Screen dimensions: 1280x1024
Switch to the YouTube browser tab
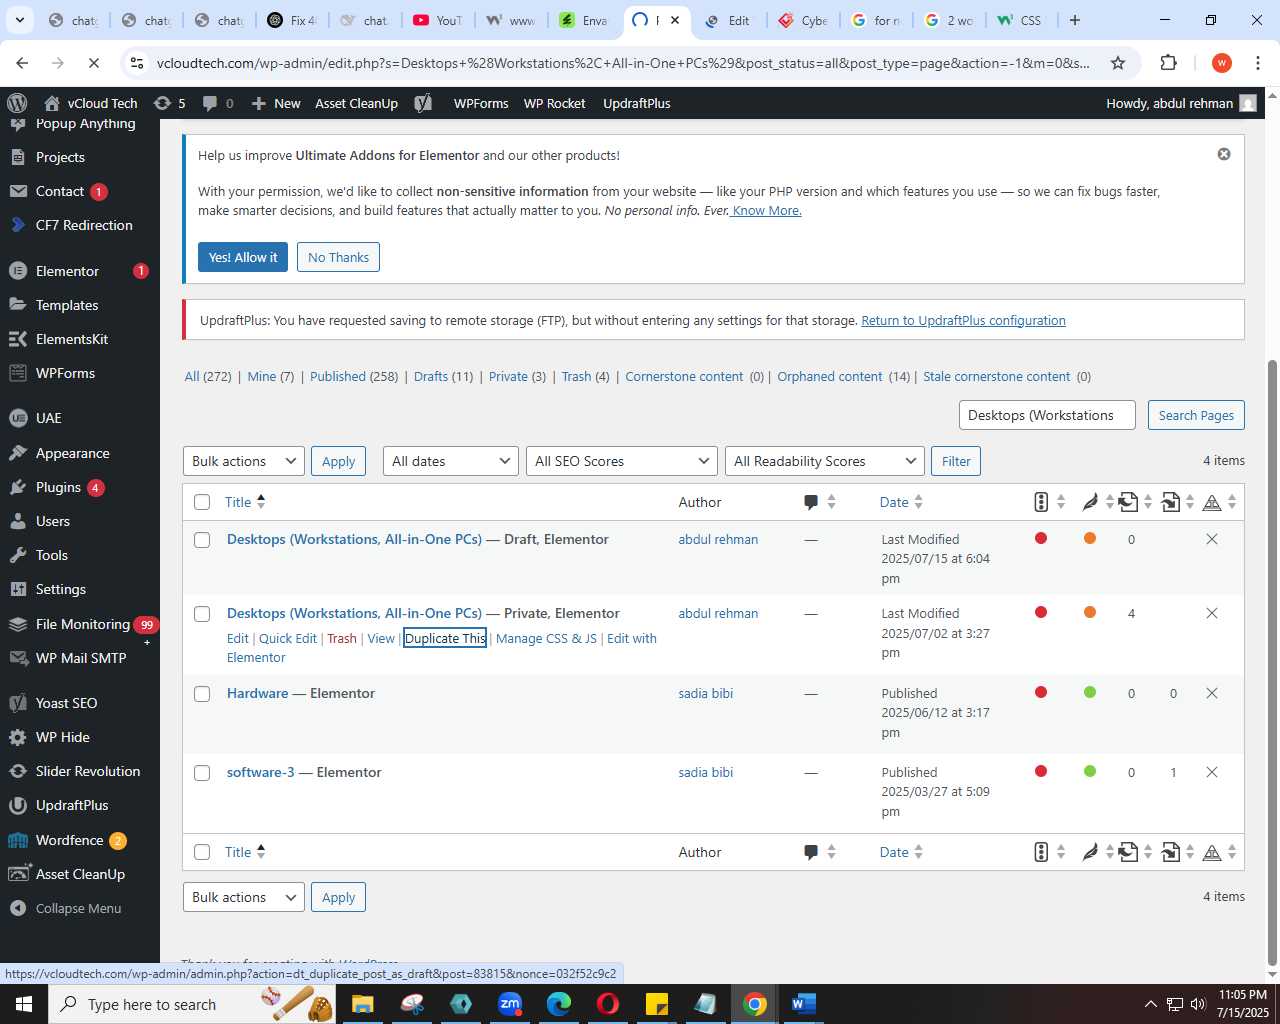tap(438, 20)
